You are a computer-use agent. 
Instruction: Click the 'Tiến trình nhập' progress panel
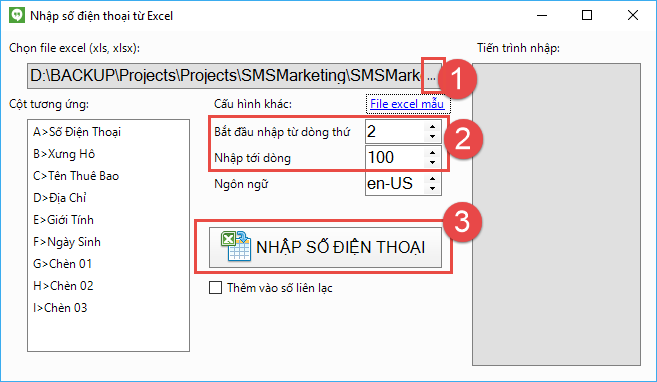coord(556,214)
